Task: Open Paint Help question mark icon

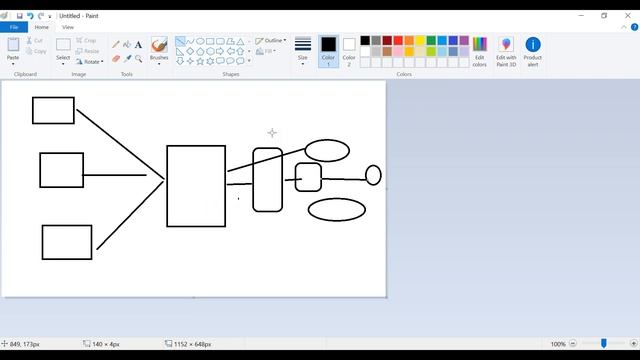Action: (x=634, y=27)
